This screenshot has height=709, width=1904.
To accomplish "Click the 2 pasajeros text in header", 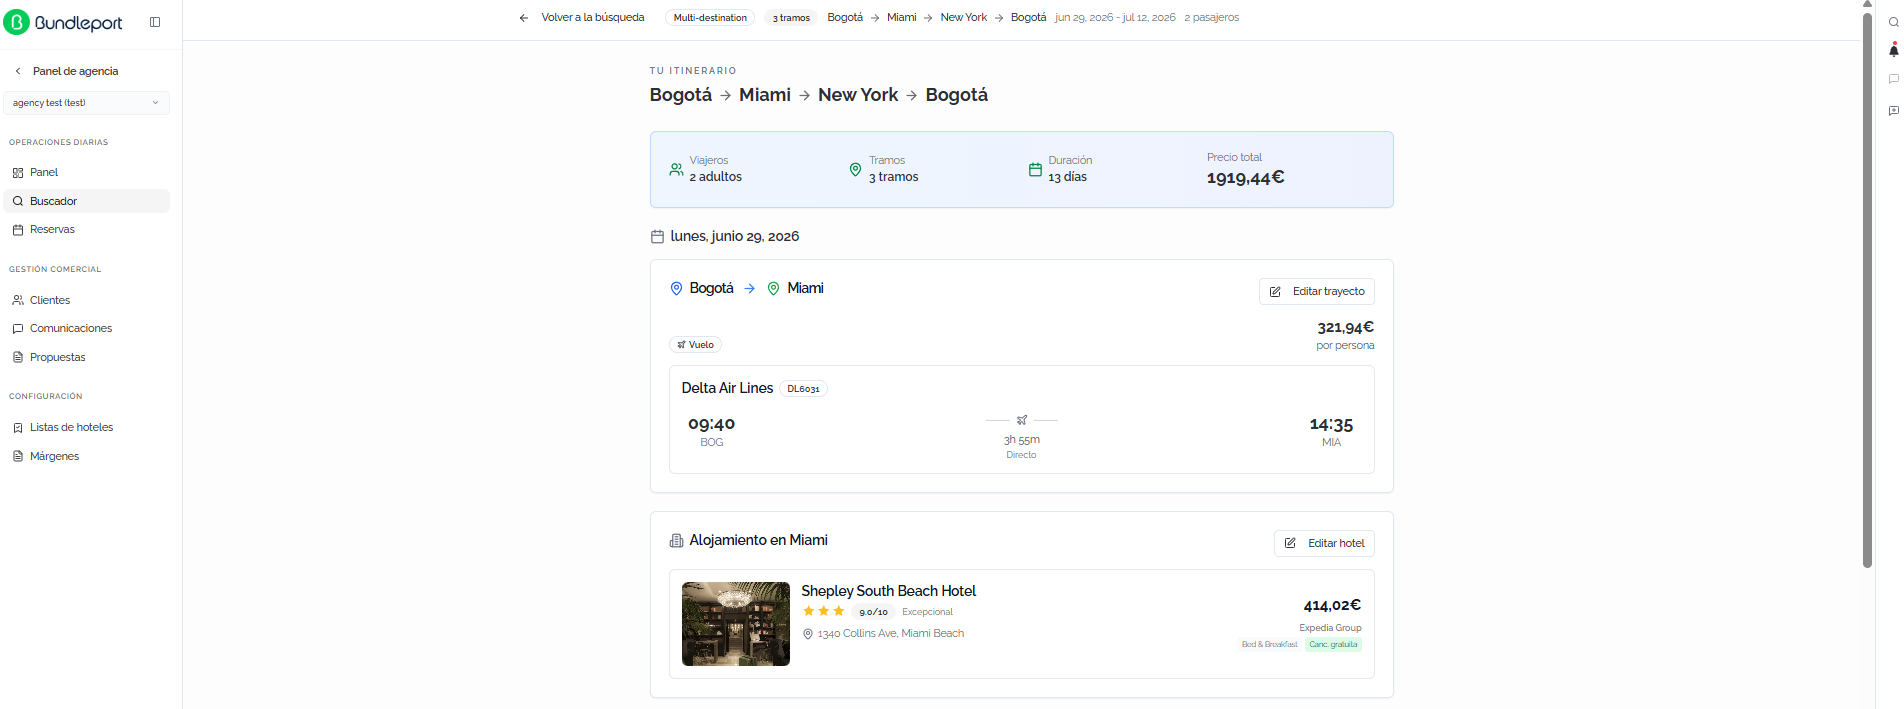I will coord(1211,18).
